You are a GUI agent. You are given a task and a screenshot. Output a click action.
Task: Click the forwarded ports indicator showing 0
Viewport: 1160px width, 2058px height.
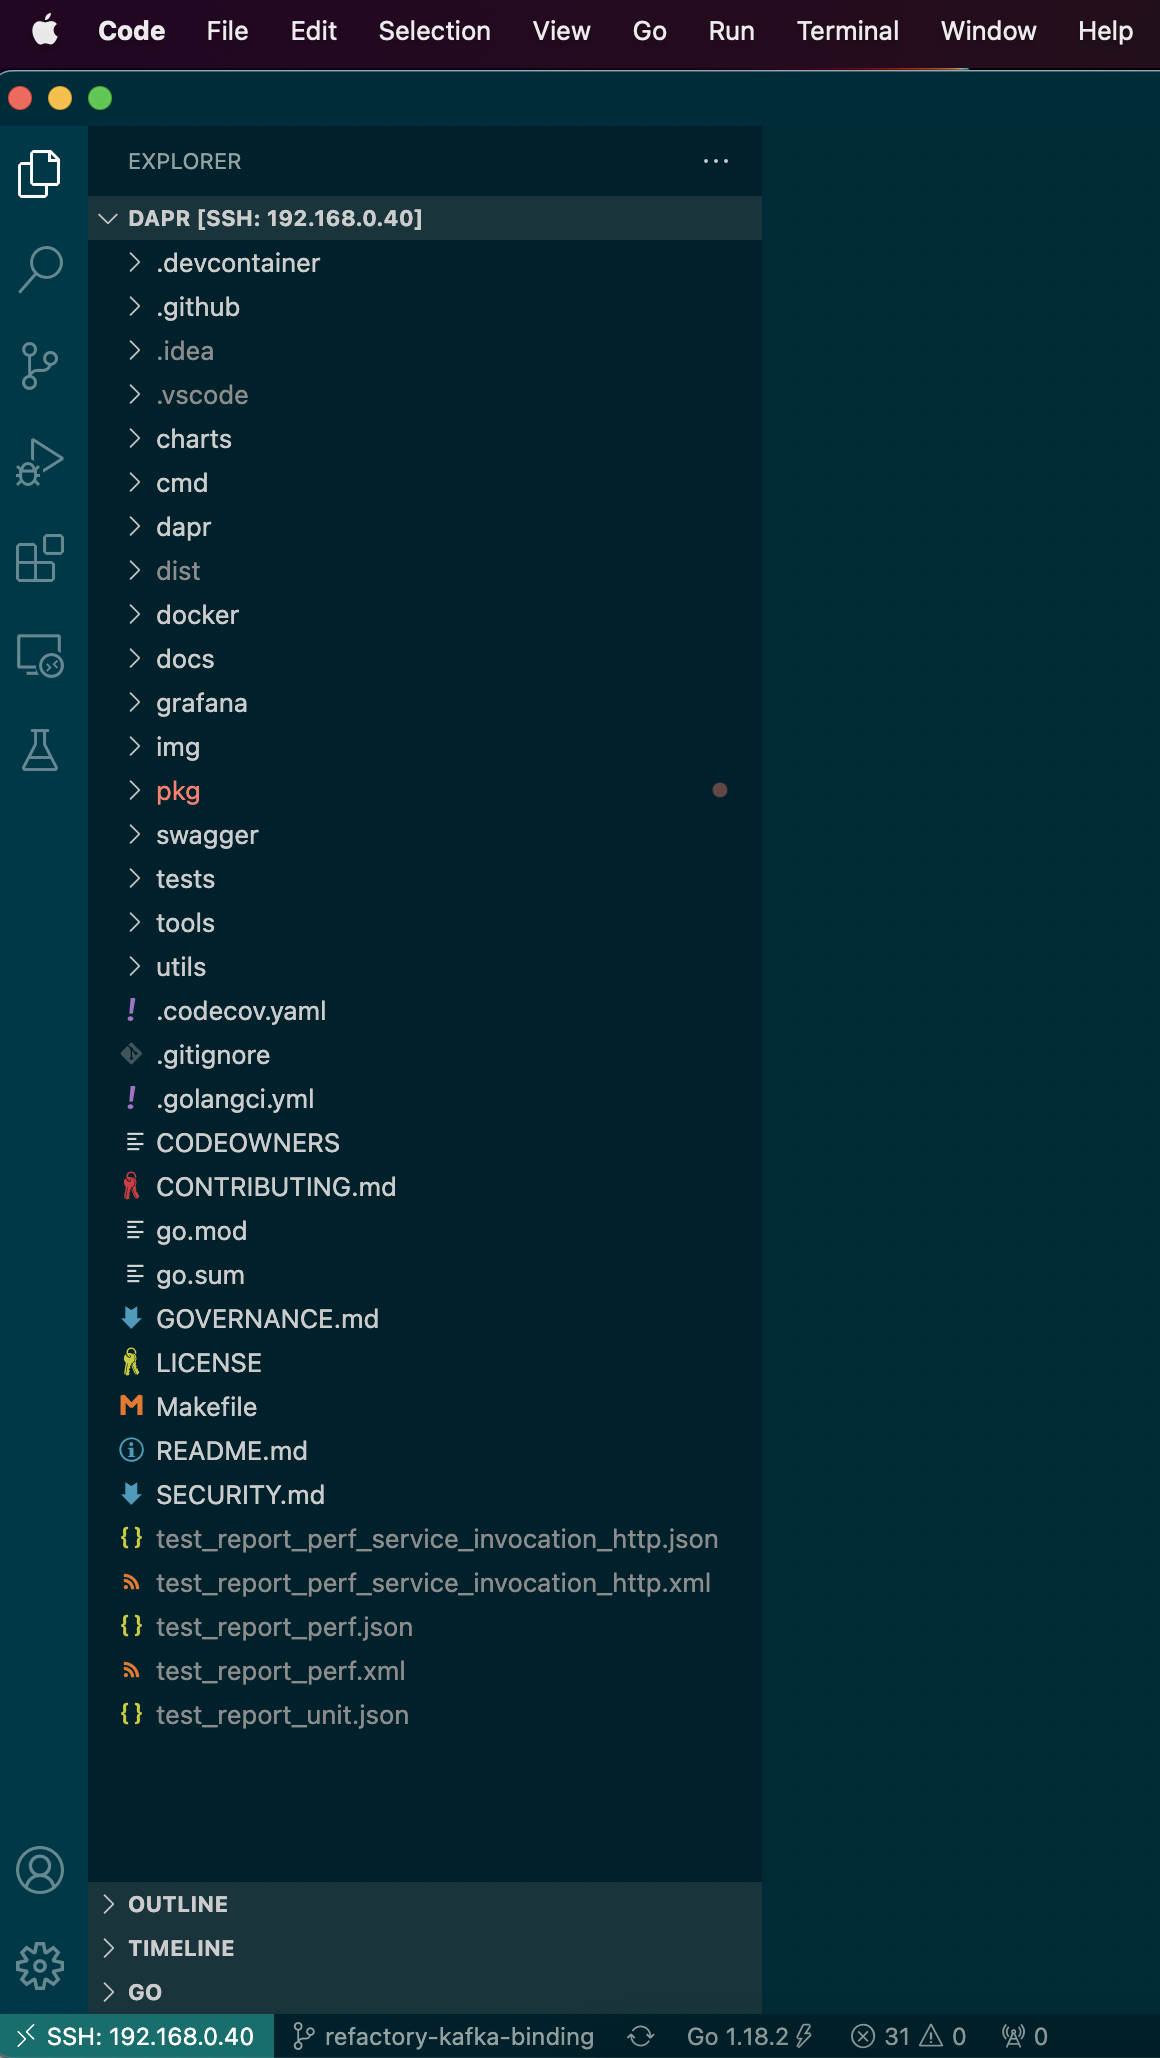[x=1024, y=2036]
